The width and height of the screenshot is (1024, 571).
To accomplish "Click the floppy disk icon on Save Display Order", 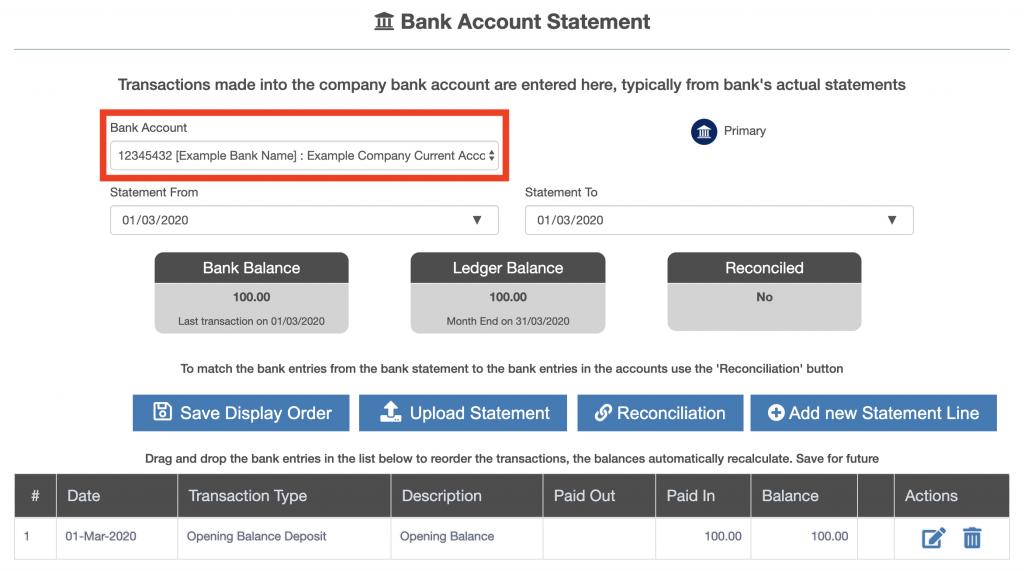I will click(x=162, y=412).
